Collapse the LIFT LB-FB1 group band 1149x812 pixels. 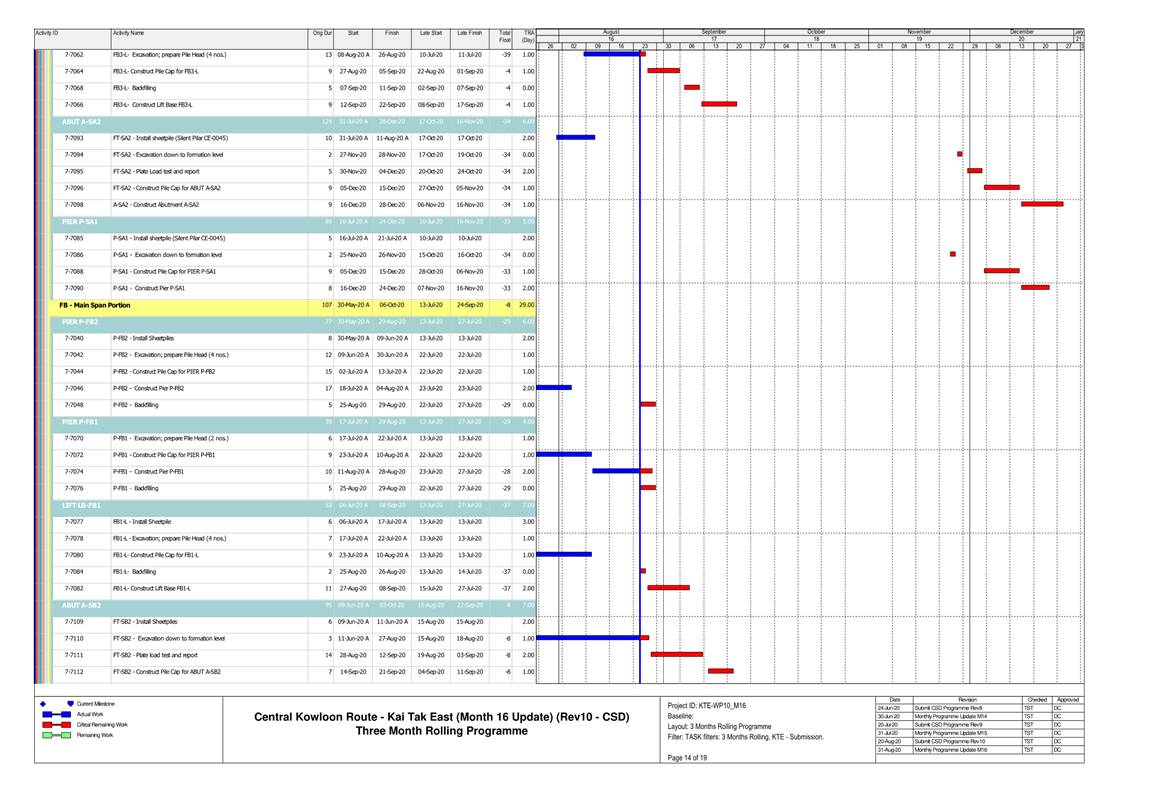click(x=80, y=505)
